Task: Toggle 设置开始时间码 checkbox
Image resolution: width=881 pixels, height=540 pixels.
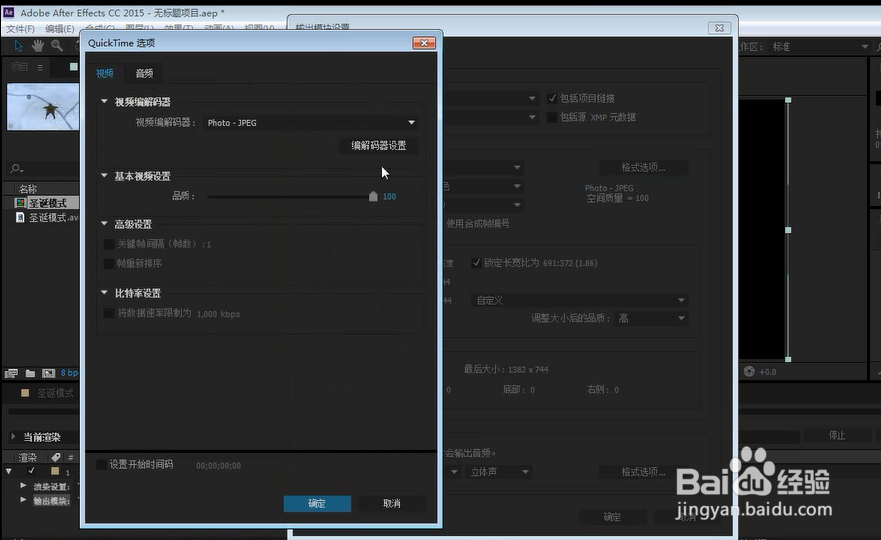Action: click(101, 464)
